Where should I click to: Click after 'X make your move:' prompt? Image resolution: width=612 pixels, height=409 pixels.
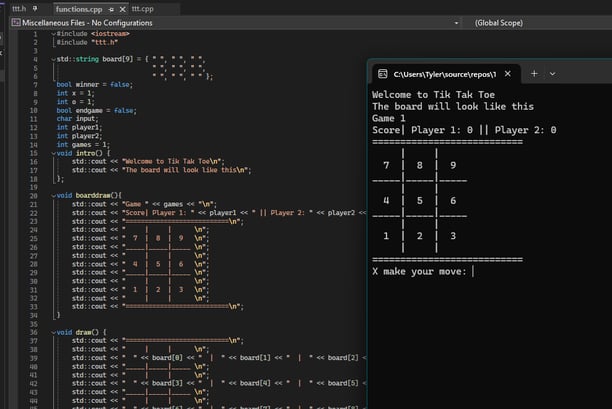pos(473,271)
